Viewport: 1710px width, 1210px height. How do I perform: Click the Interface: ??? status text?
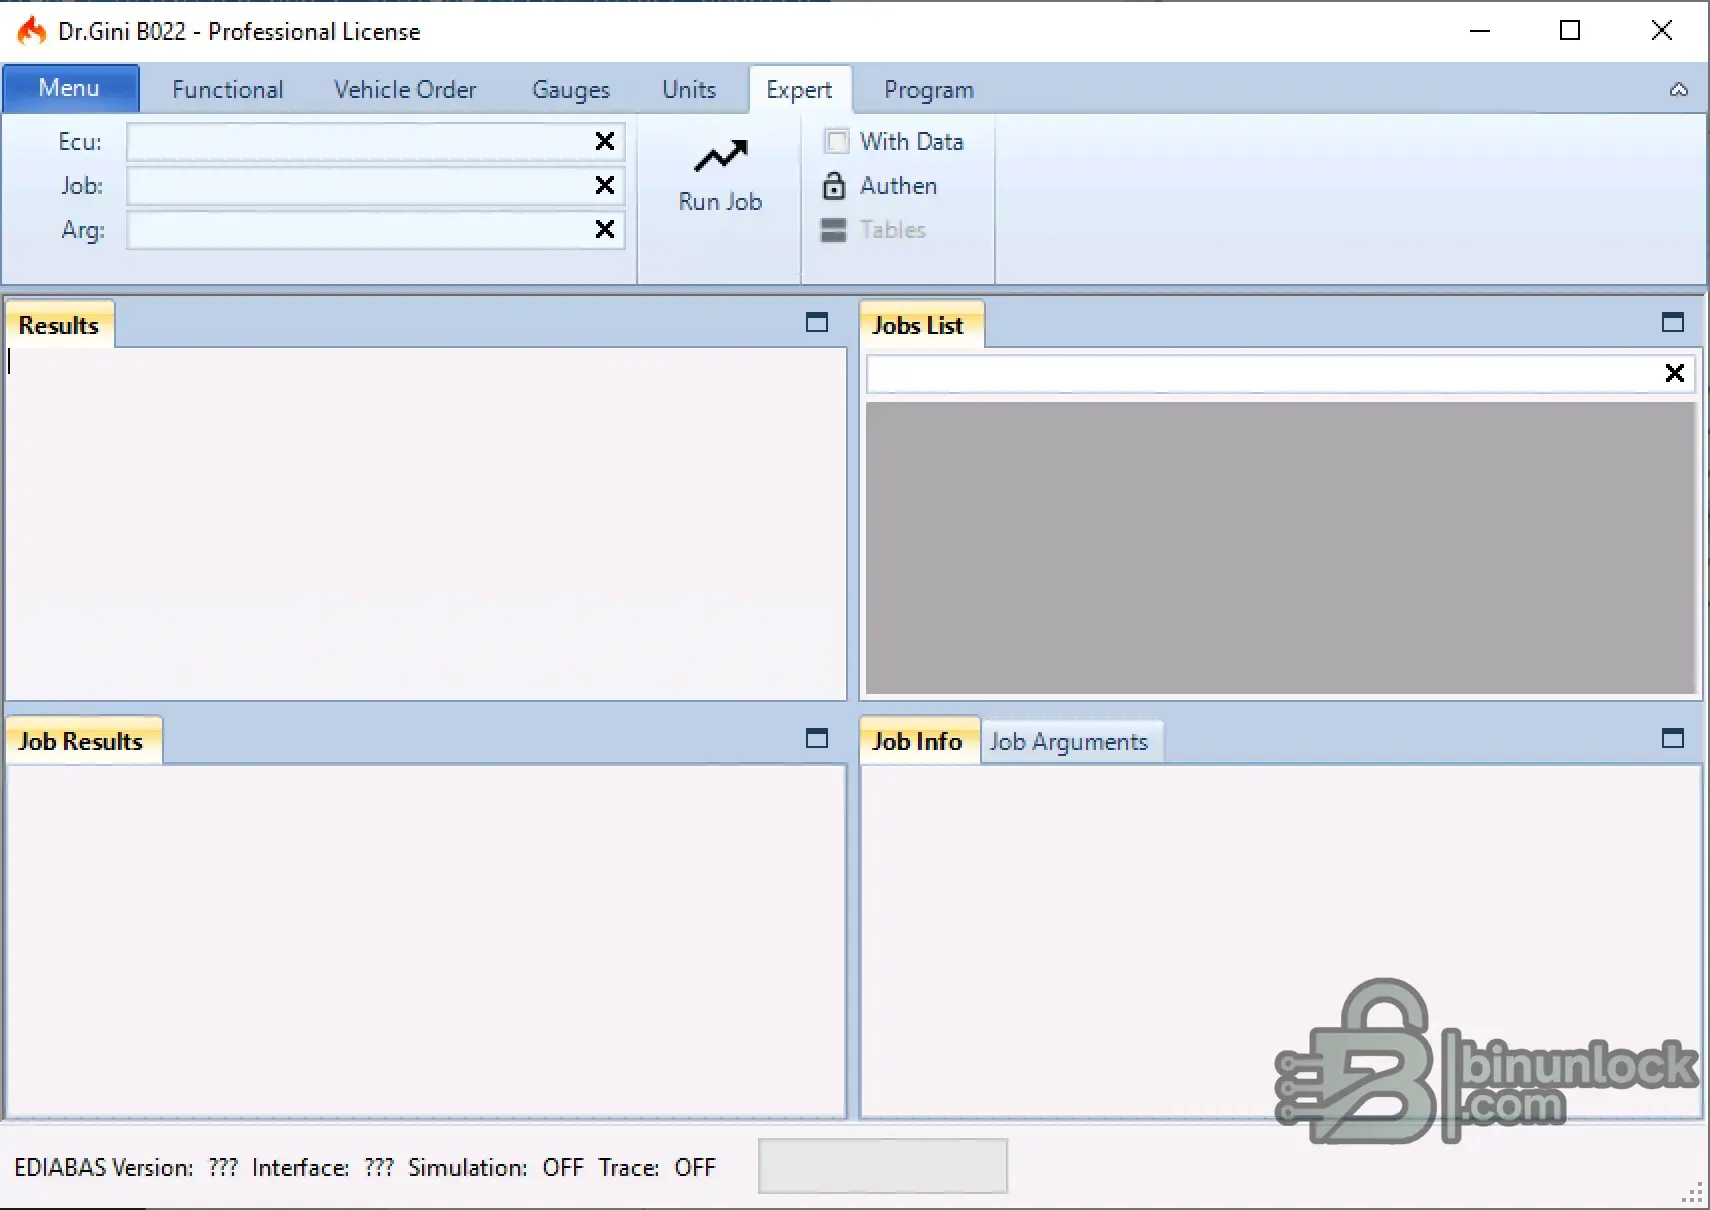(x=323, y=1168)
